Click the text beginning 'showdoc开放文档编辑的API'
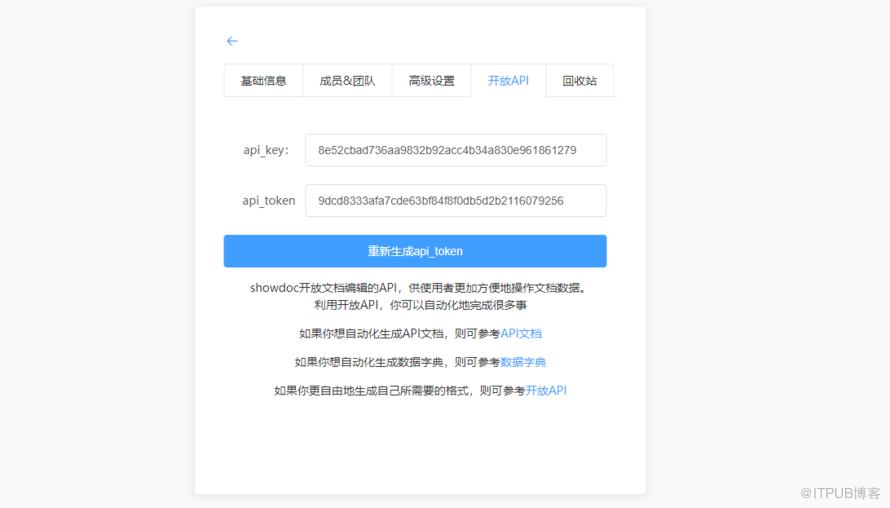890x508 pixels. [x=419, y=288]
